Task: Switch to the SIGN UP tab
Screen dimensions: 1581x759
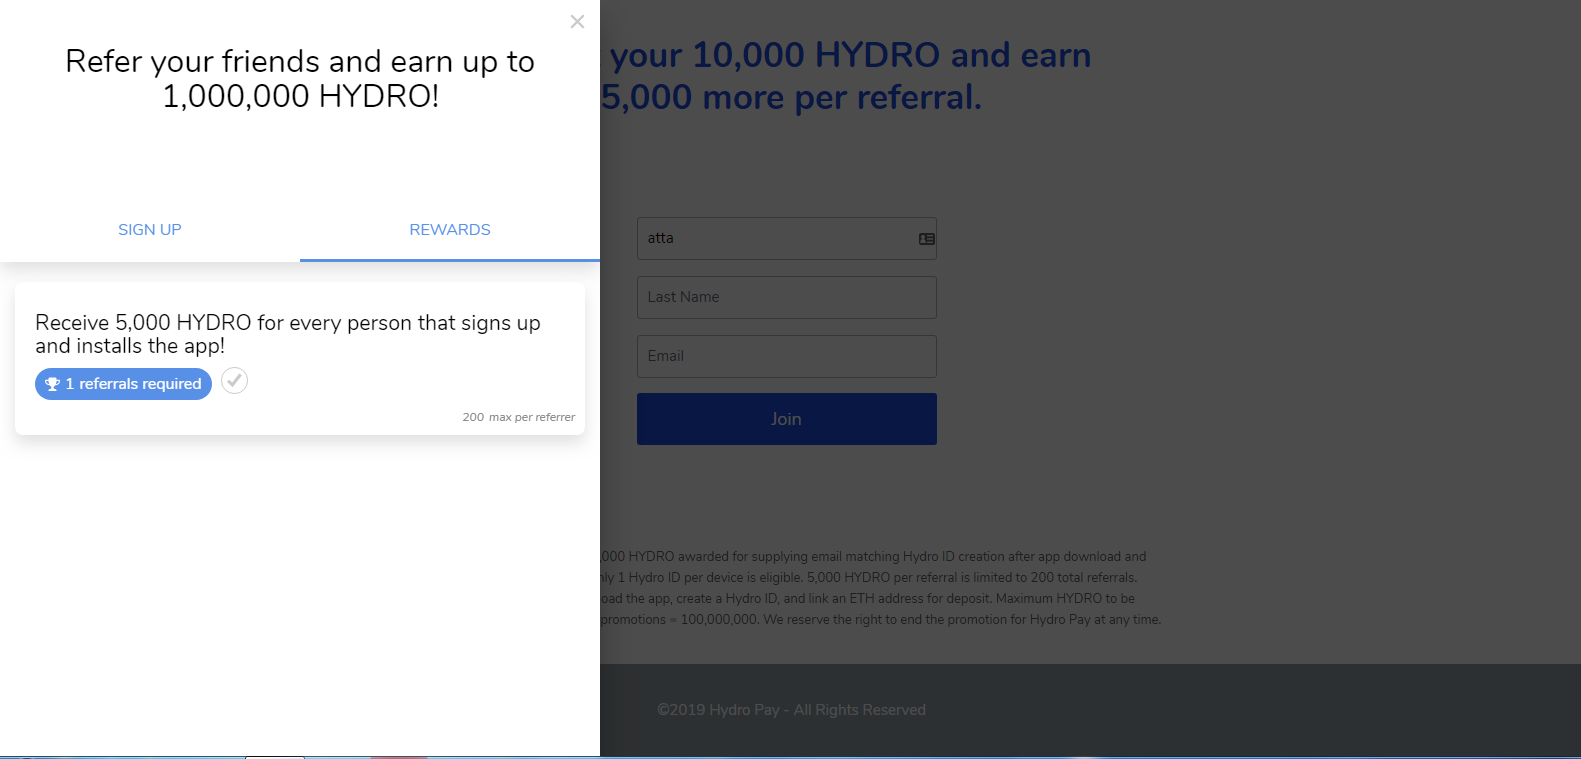Action: point(150,230)
